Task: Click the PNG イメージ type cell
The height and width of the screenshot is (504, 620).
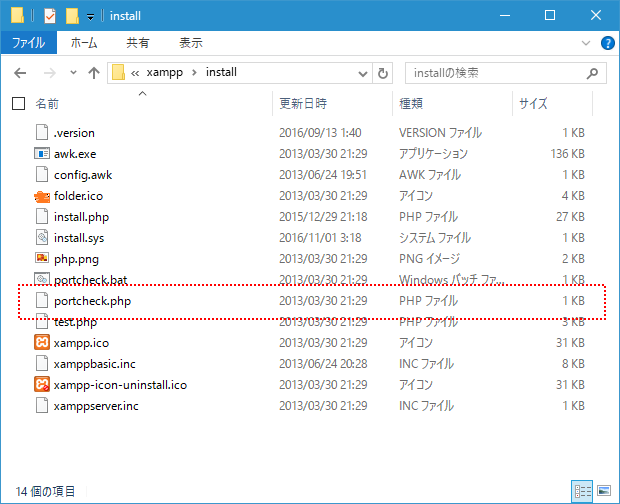Action: pyautogui.click(x=429, y=259)
